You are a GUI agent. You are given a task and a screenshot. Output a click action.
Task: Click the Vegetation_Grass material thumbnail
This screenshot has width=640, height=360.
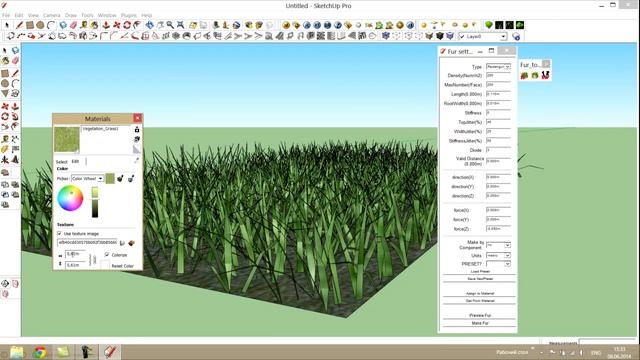[67, 139]
